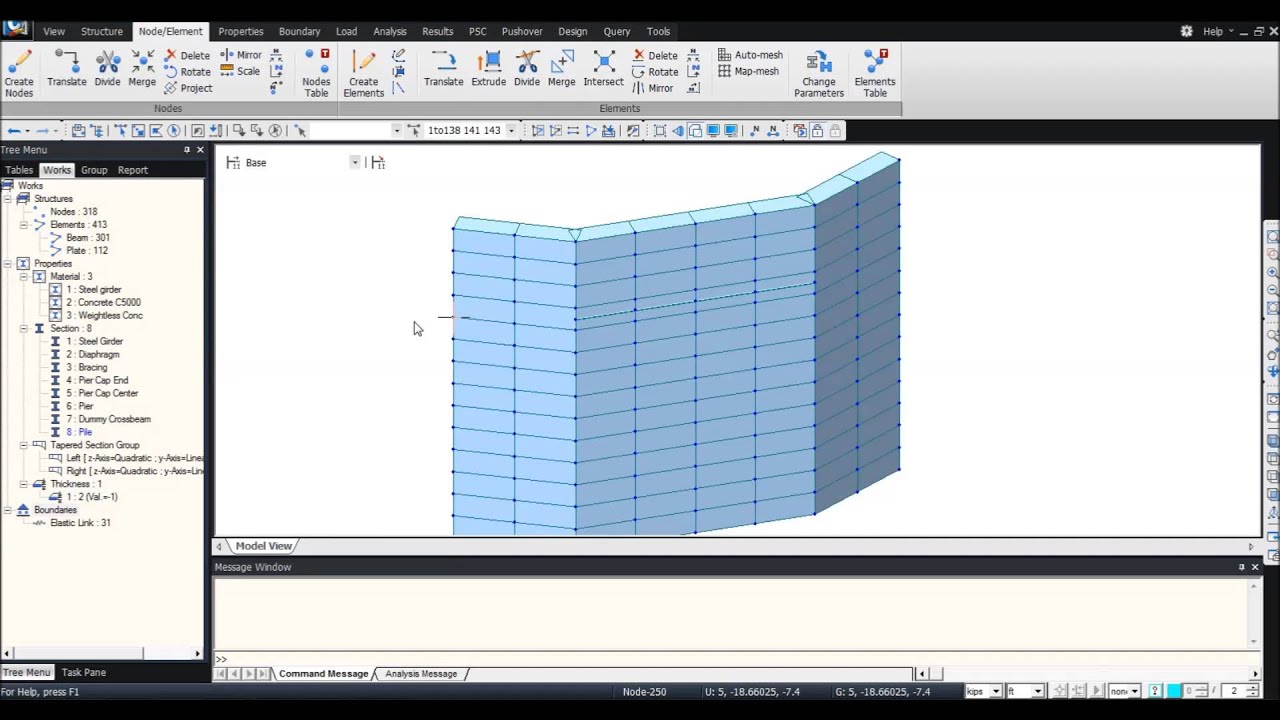
Task: Click the Project nodes tool
Action: pos(188,88)
